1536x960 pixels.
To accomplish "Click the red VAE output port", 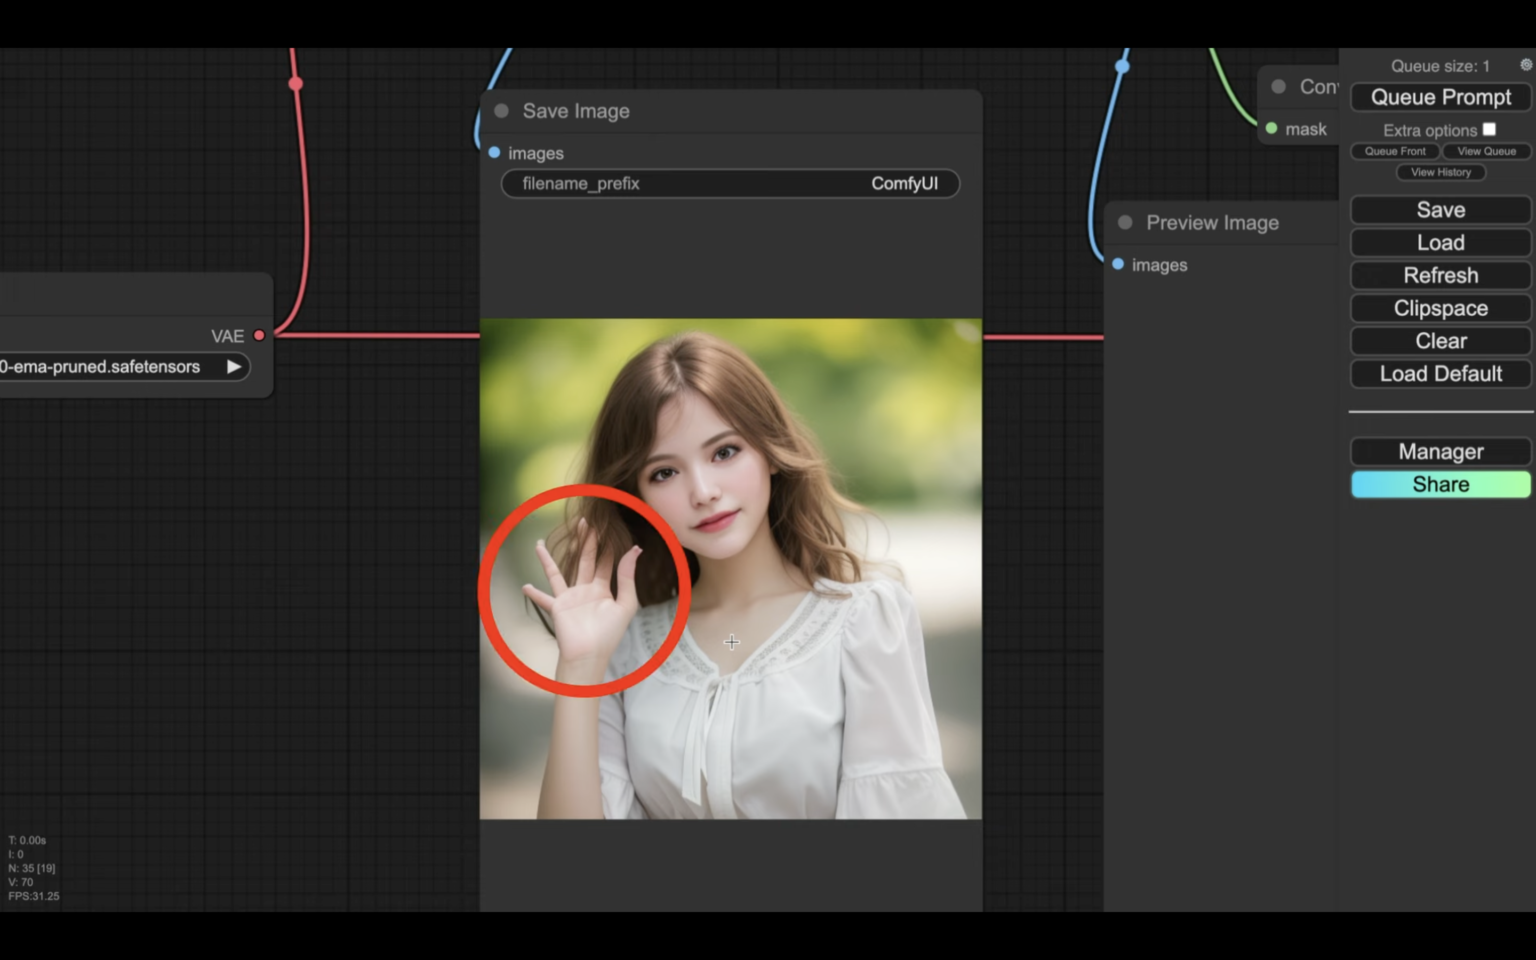I will click(x=259, y=336).
